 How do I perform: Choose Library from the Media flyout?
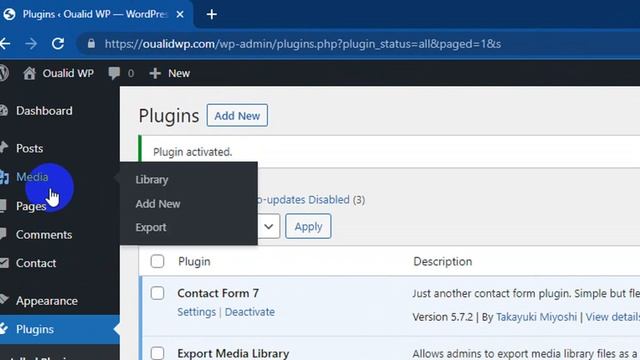point(152,180)
